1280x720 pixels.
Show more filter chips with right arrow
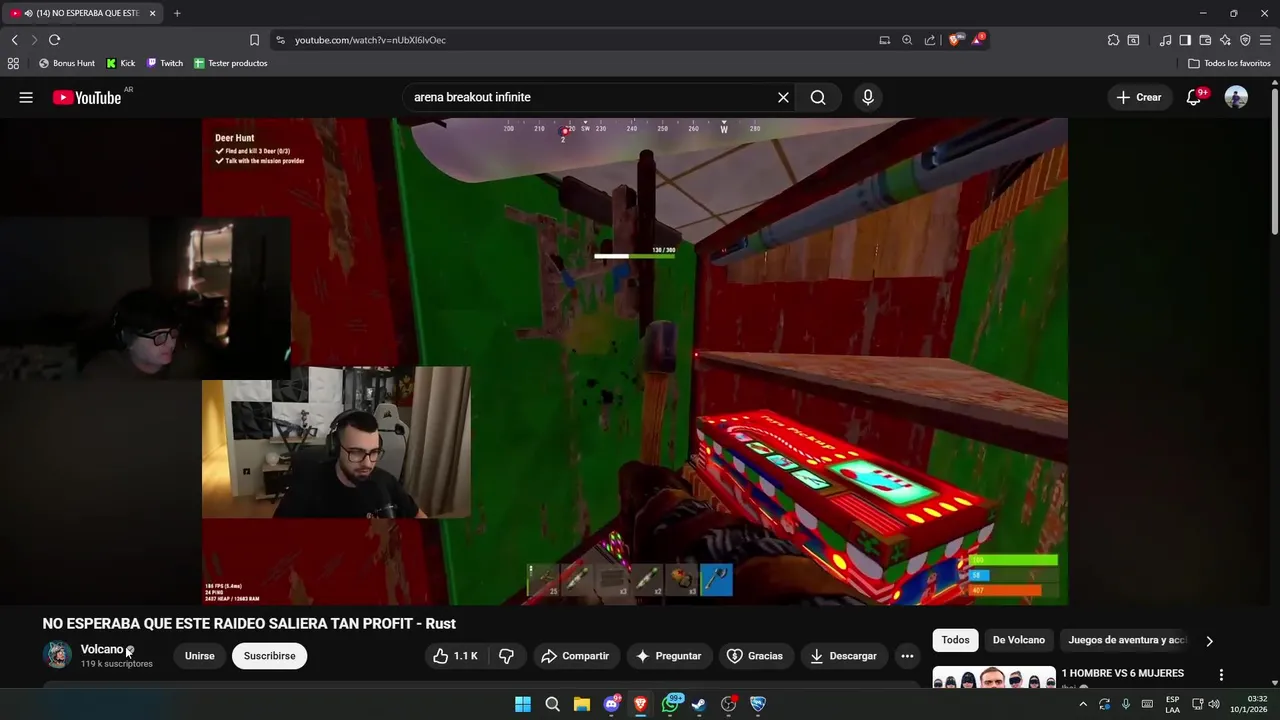pos(1209,641)
